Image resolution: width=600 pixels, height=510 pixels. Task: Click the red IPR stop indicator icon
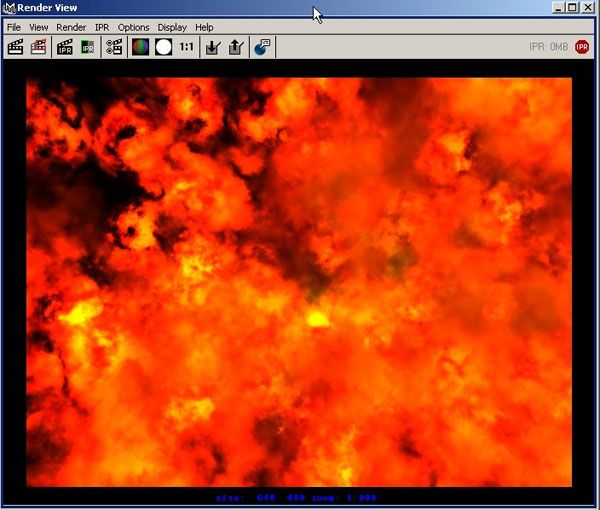582,46
